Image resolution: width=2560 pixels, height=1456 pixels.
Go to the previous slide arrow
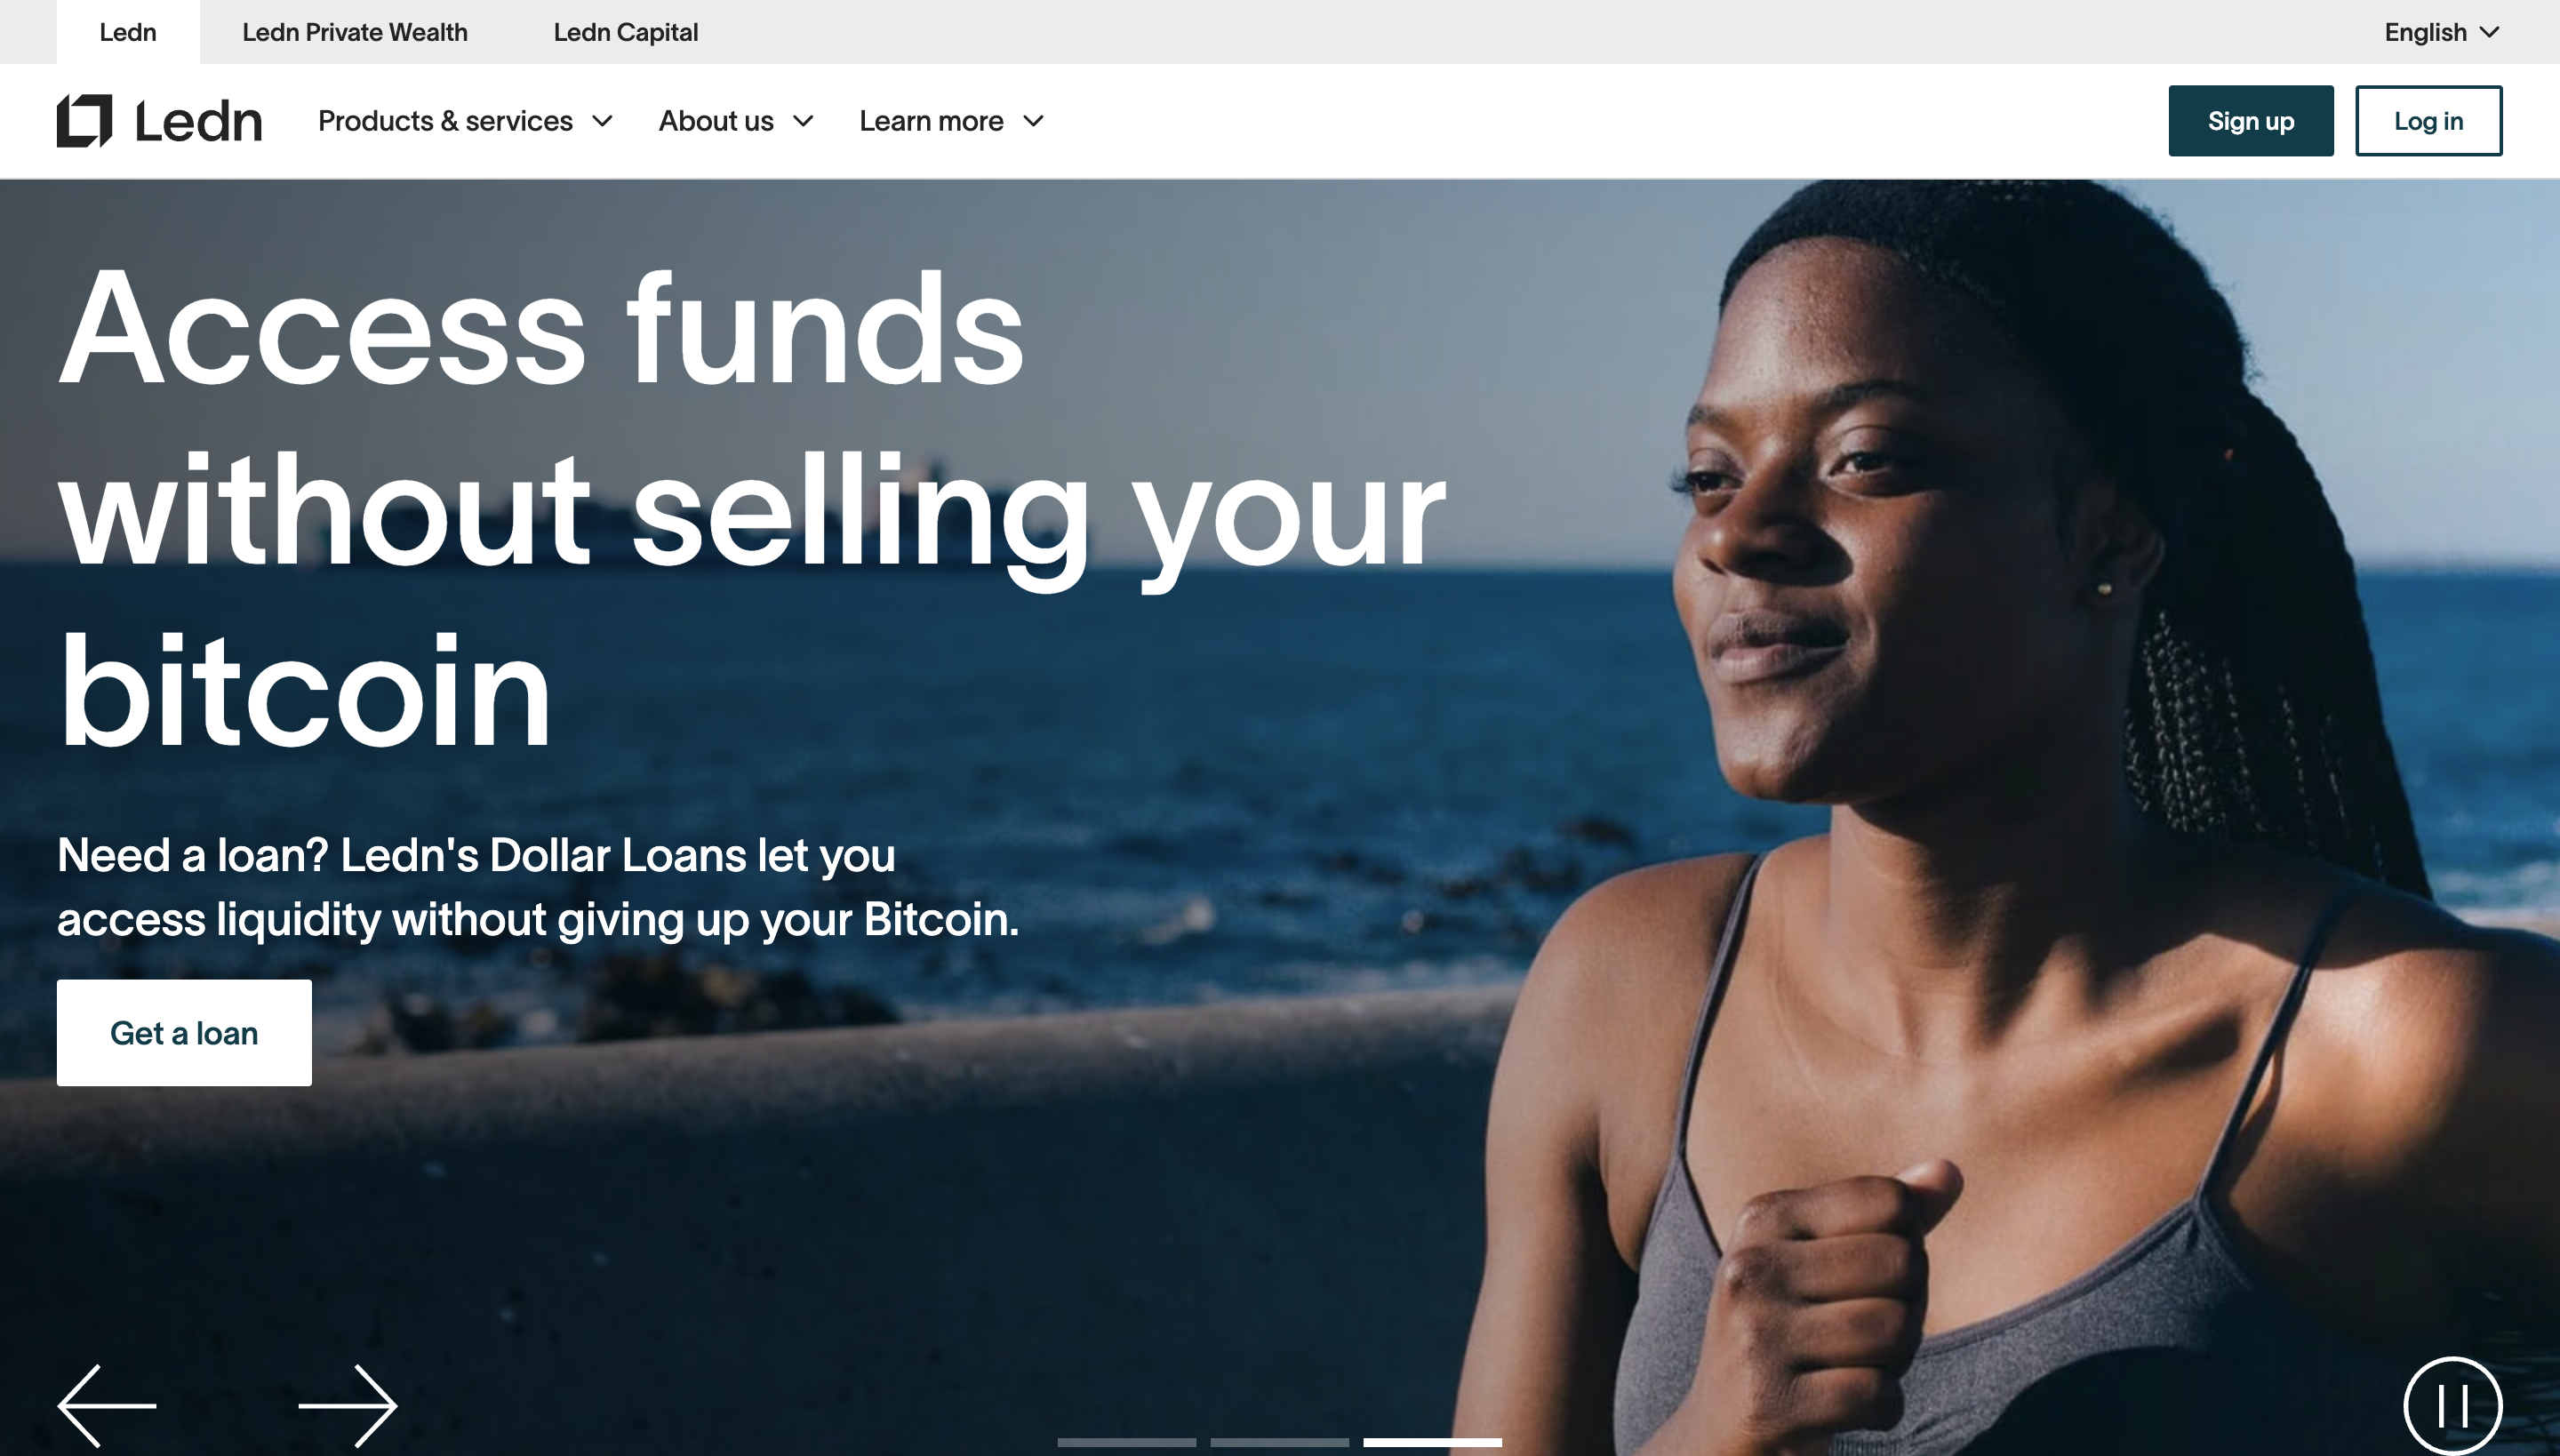107,1405
